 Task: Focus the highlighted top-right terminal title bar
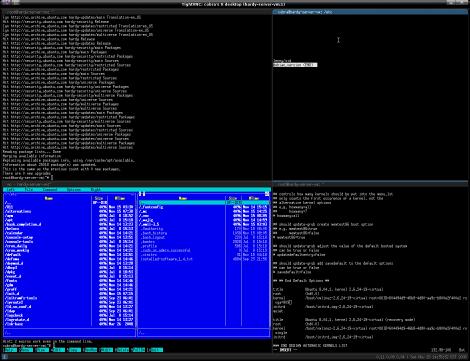(x=370, y=12)
